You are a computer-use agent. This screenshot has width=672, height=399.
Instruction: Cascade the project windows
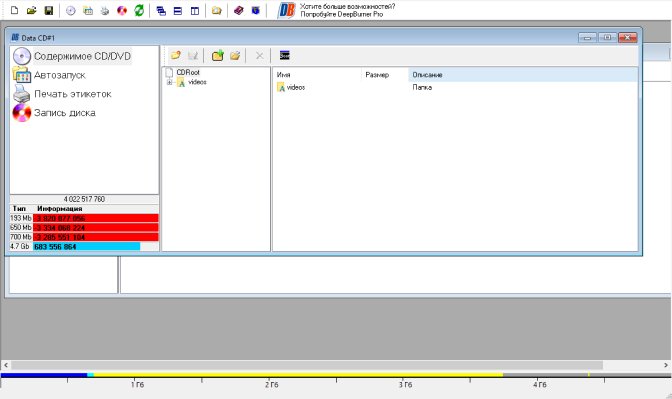point(161,11)
